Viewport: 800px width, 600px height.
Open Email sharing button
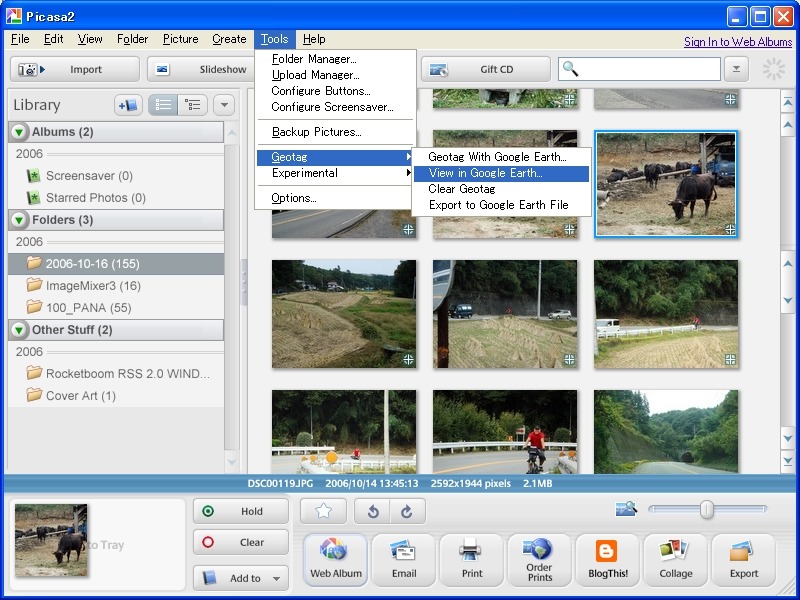403,559
